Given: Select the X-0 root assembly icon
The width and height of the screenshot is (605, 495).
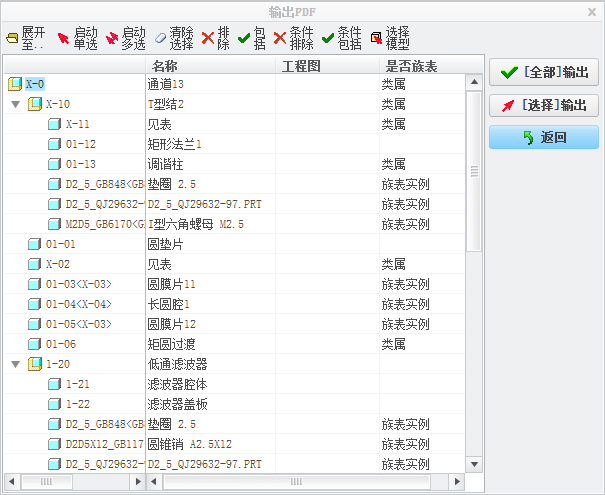Looking at the screenshot, I should [x=15, y=84].
